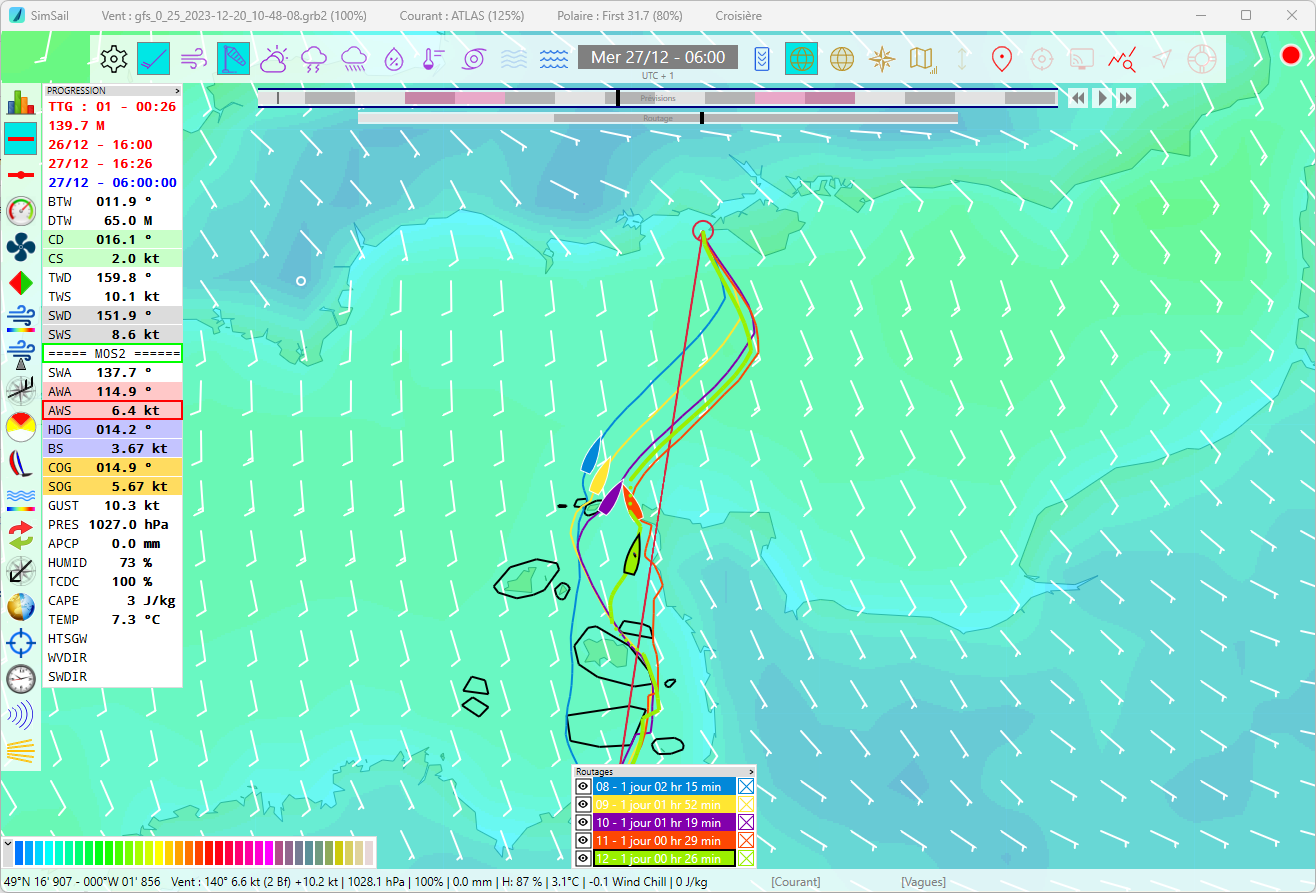This screenshot has height=893, width=1316.
Task: Enable the thermometer temperature layer
Action: pyautogui.click(x=433, y=59)
